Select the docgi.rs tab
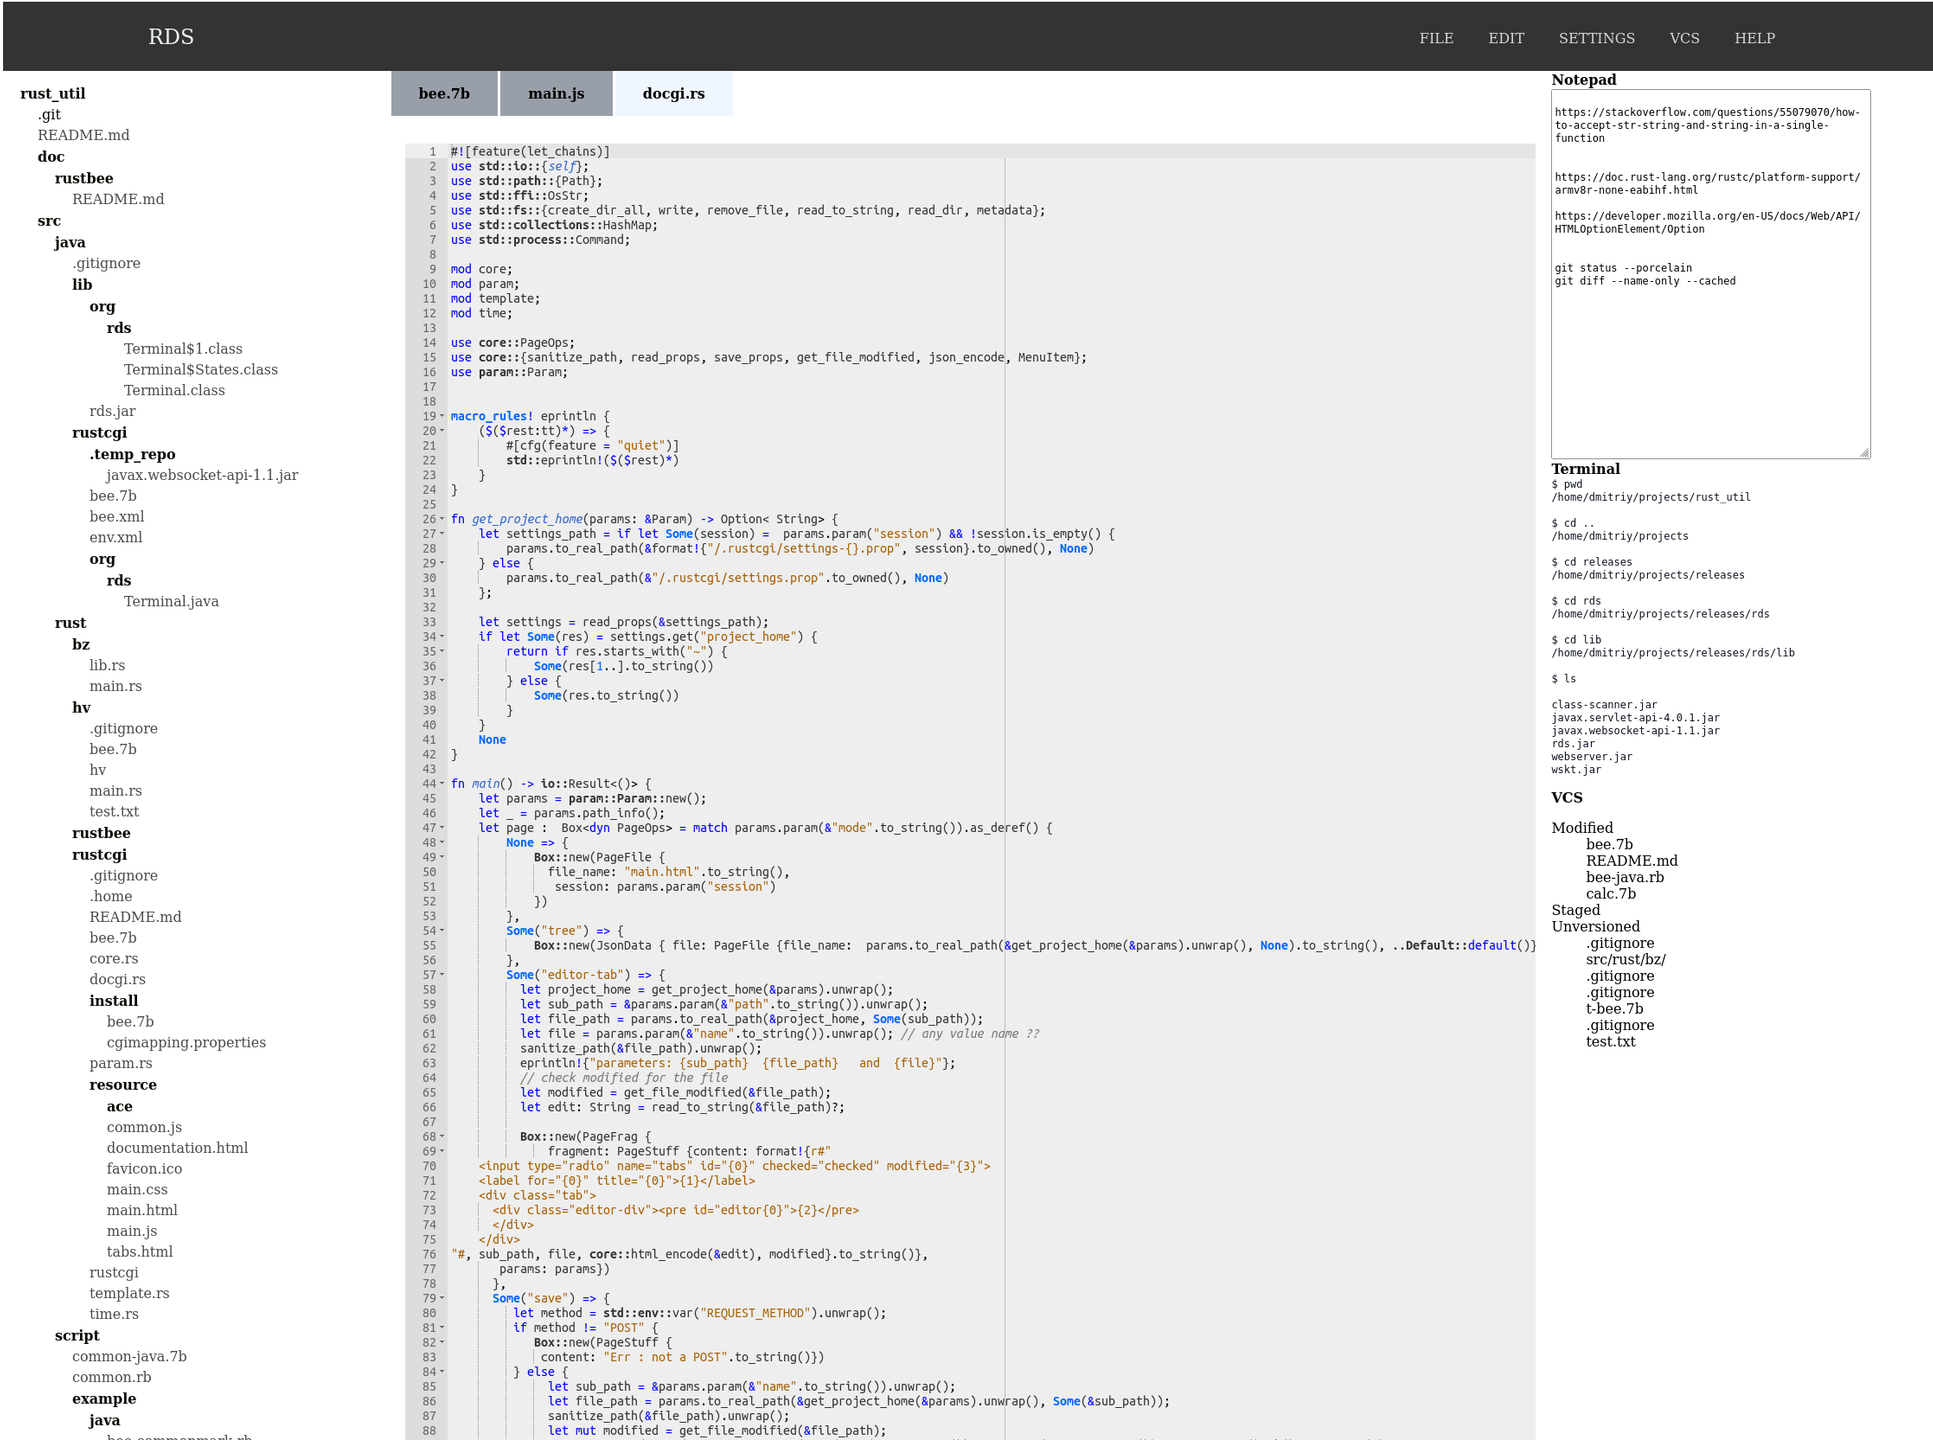Image resolution: width=1933 pixels, height=1440 pixels. coord(673,94)
